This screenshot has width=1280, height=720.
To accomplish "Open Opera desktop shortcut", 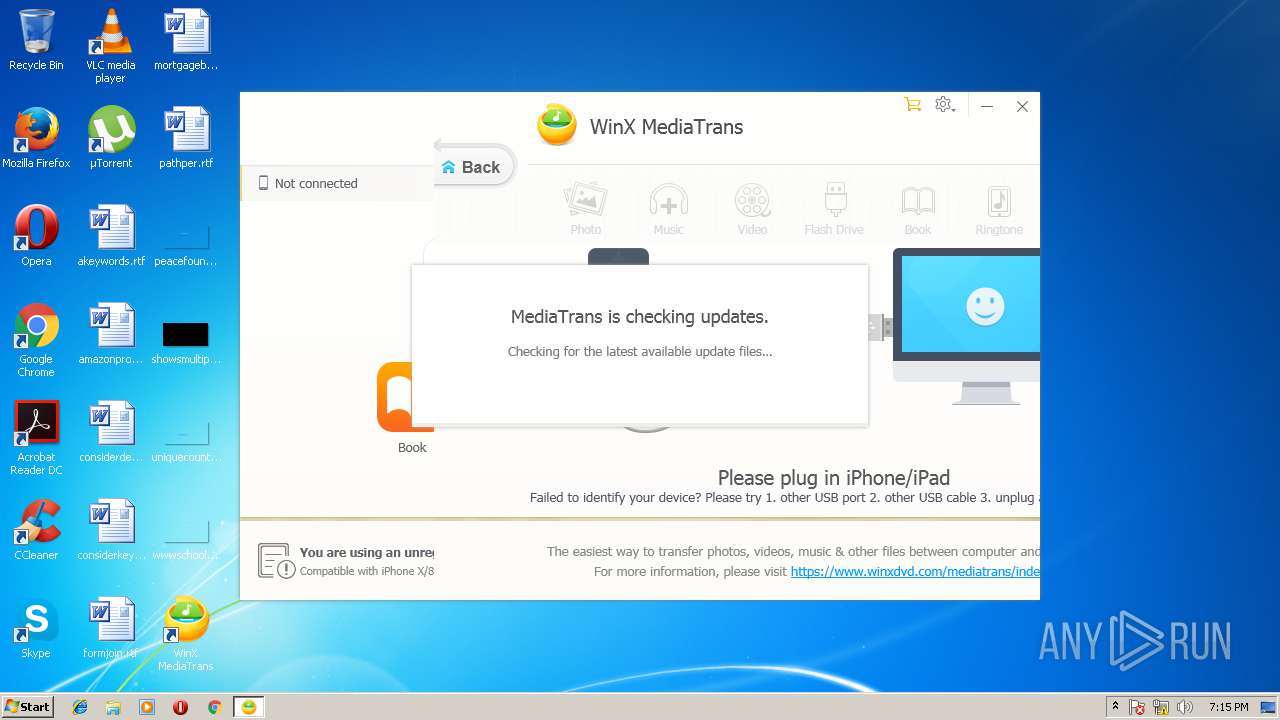I will coord(36,237).
